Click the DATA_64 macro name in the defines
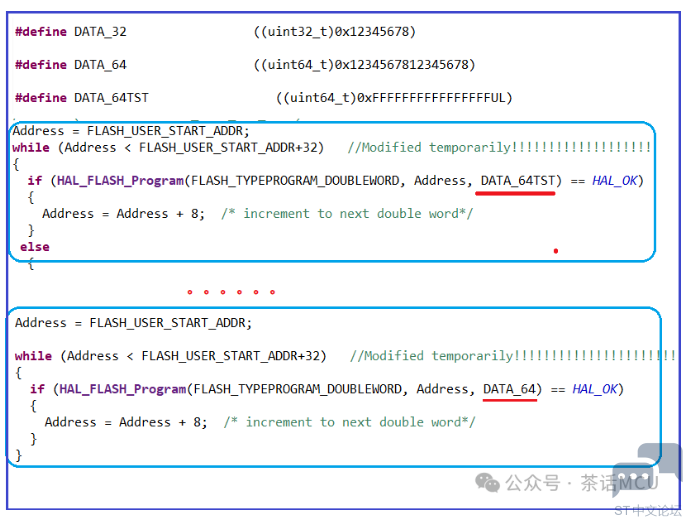 [x=100, y=65]
